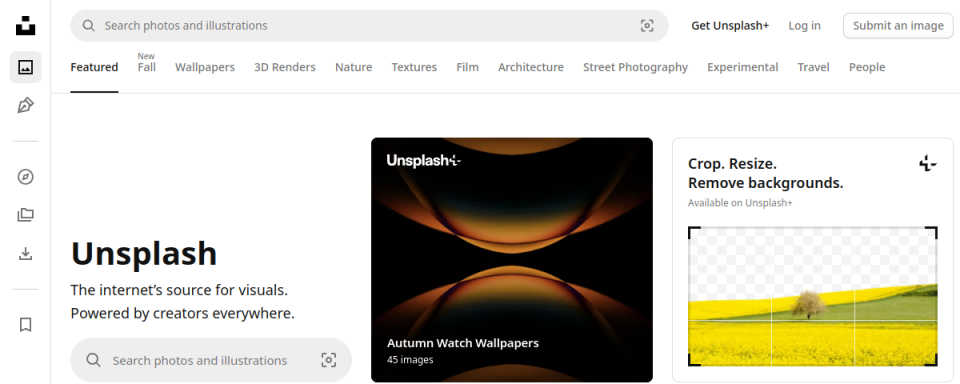Click the hero search photos input field
The image size is (960, 384).
pos(211,360)
